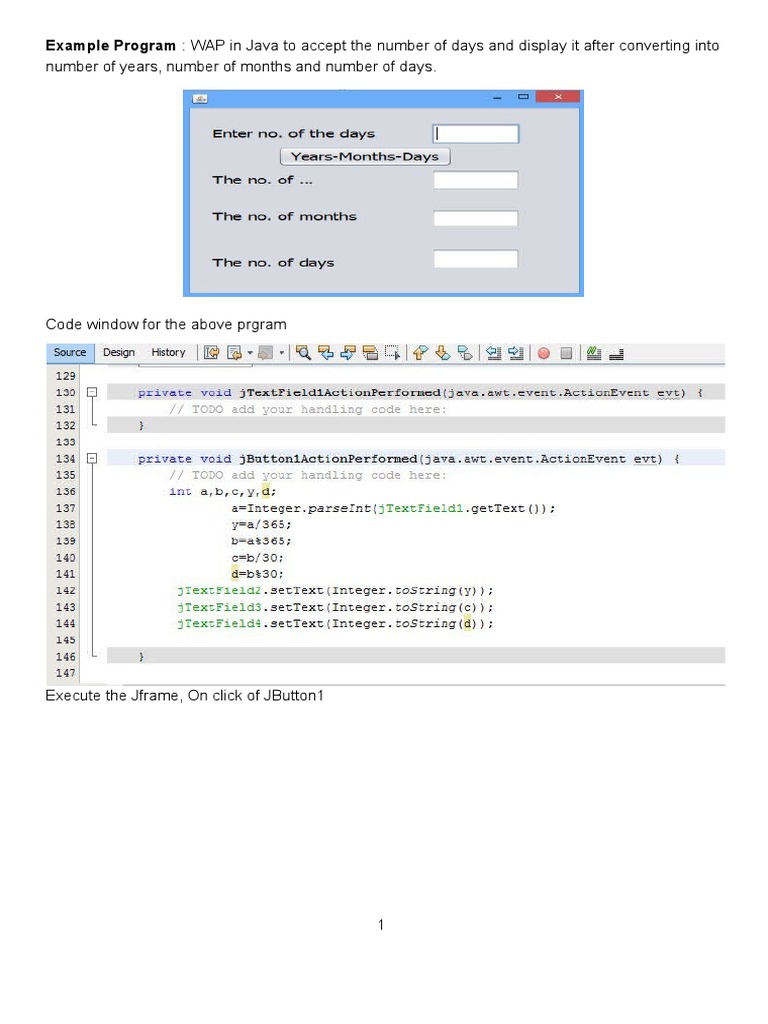Click the Shift Line Left icon
This screenshot has width=768, height=1024.
click(493, 352)
